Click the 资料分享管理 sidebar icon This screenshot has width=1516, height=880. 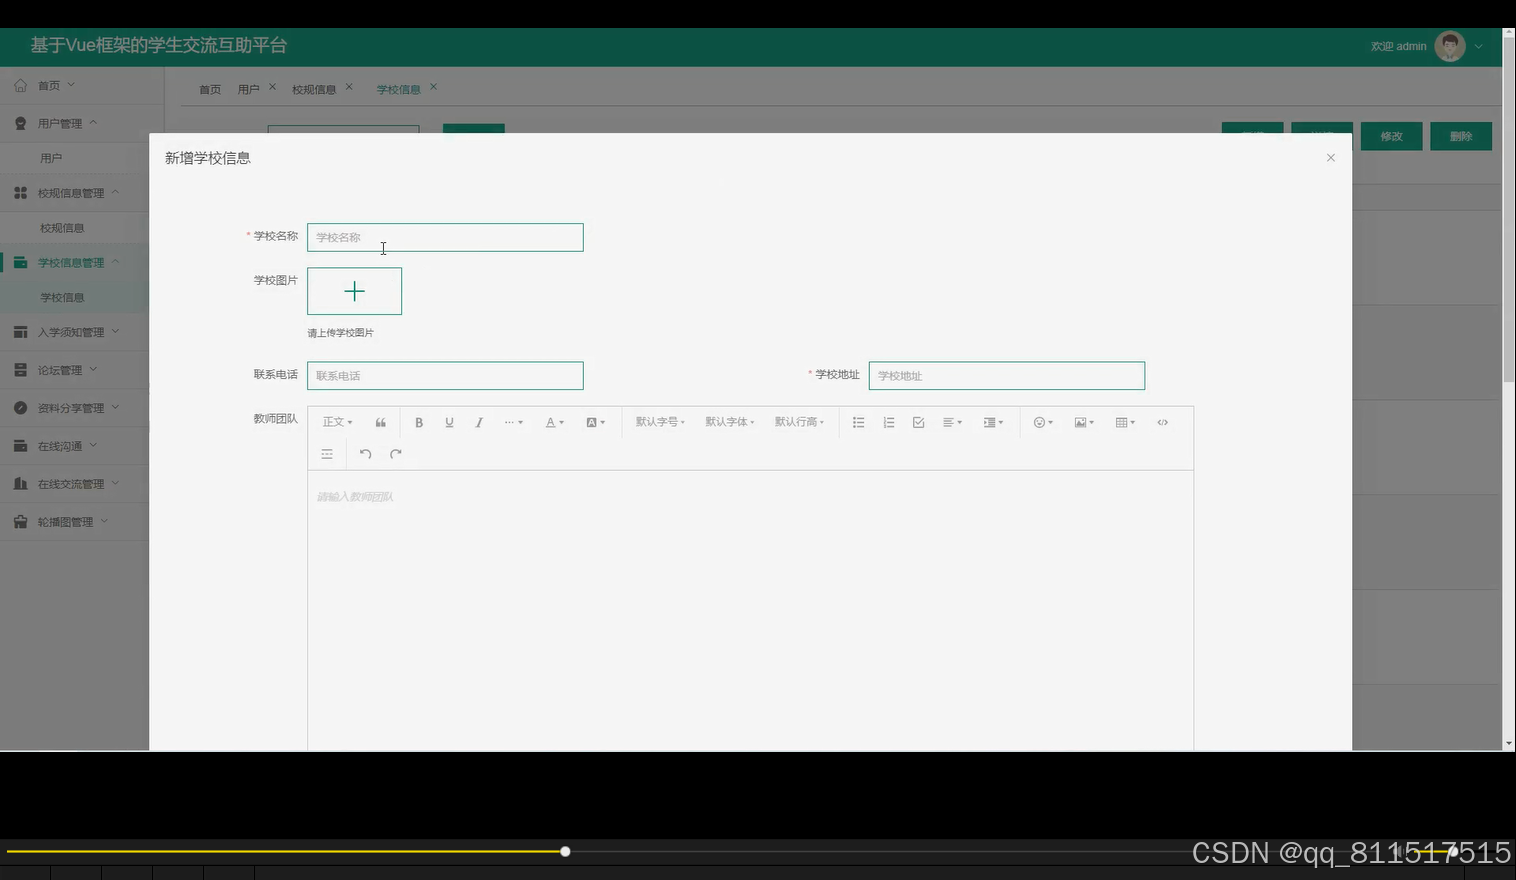(20, 408)
